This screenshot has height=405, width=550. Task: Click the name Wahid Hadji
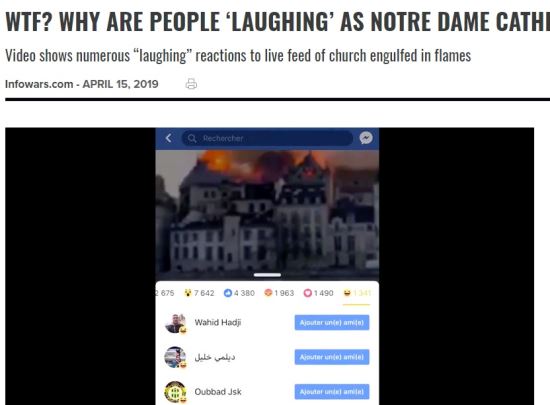pos(218,322)
